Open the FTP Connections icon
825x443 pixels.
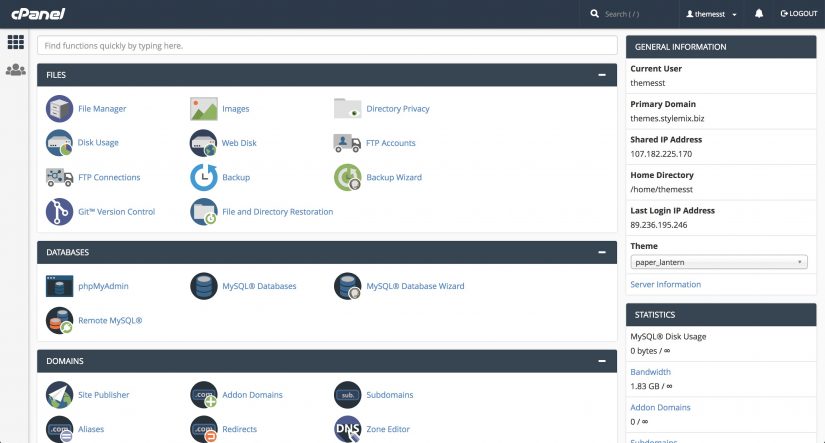pos(59,177)
